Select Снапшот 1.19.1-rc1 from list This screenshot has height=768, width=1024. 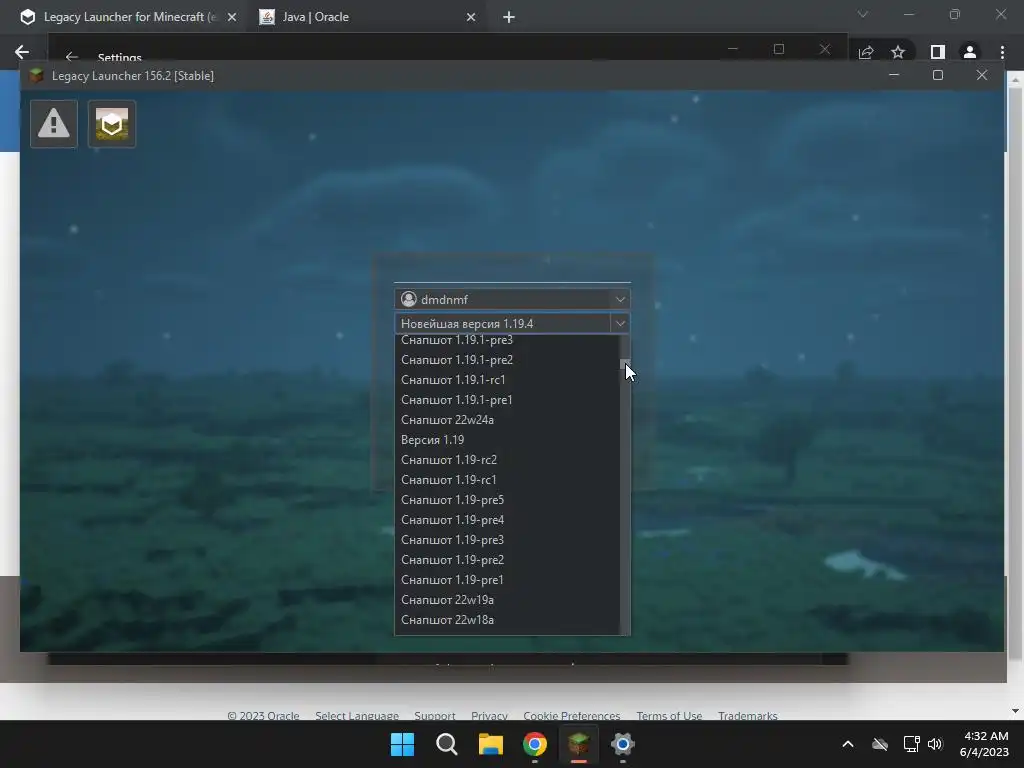[507, 379]
